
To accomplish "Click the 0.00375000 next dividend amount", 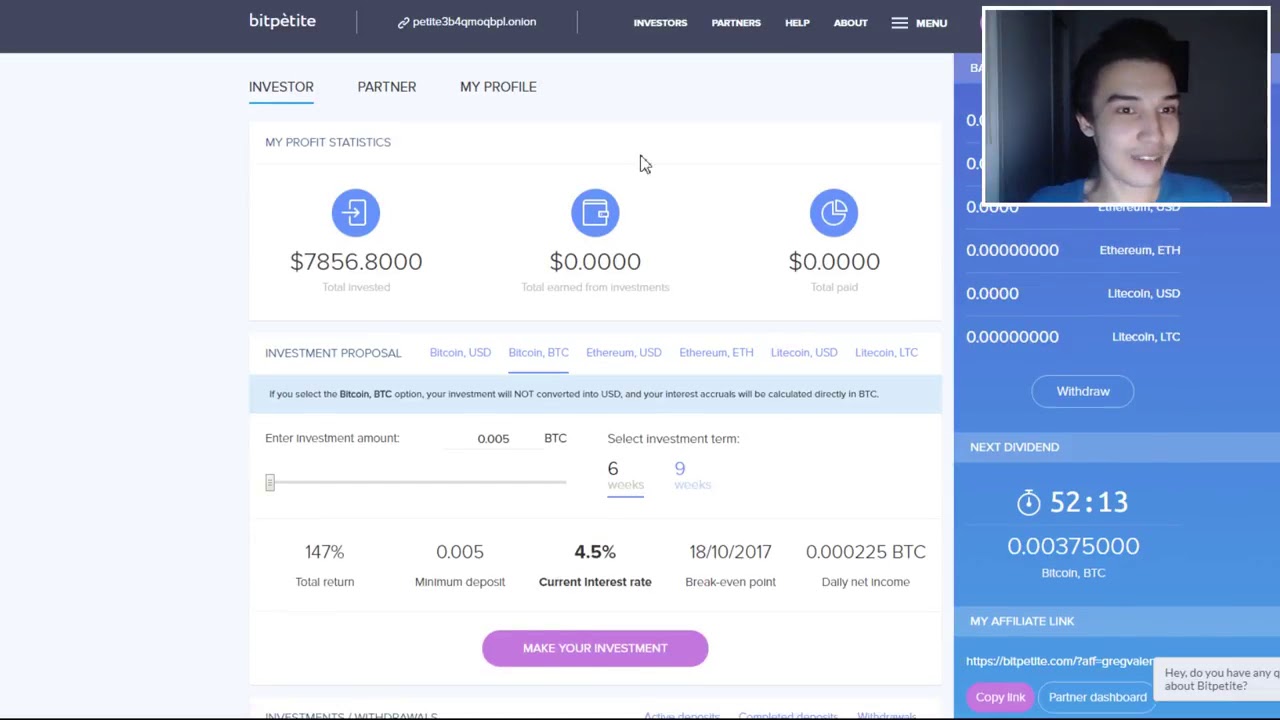I will pos(1073,546).
